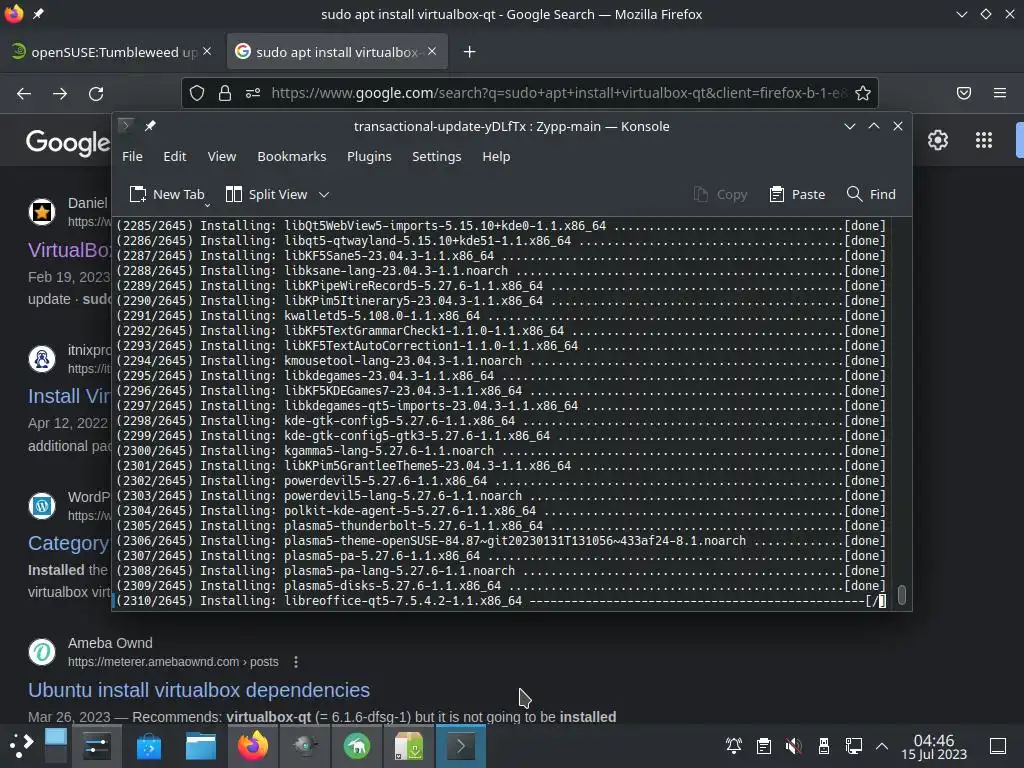Viewport: 1024px width, 768px height.
Task: Click the Firefox forward arrow
Action: coord(60,93)
